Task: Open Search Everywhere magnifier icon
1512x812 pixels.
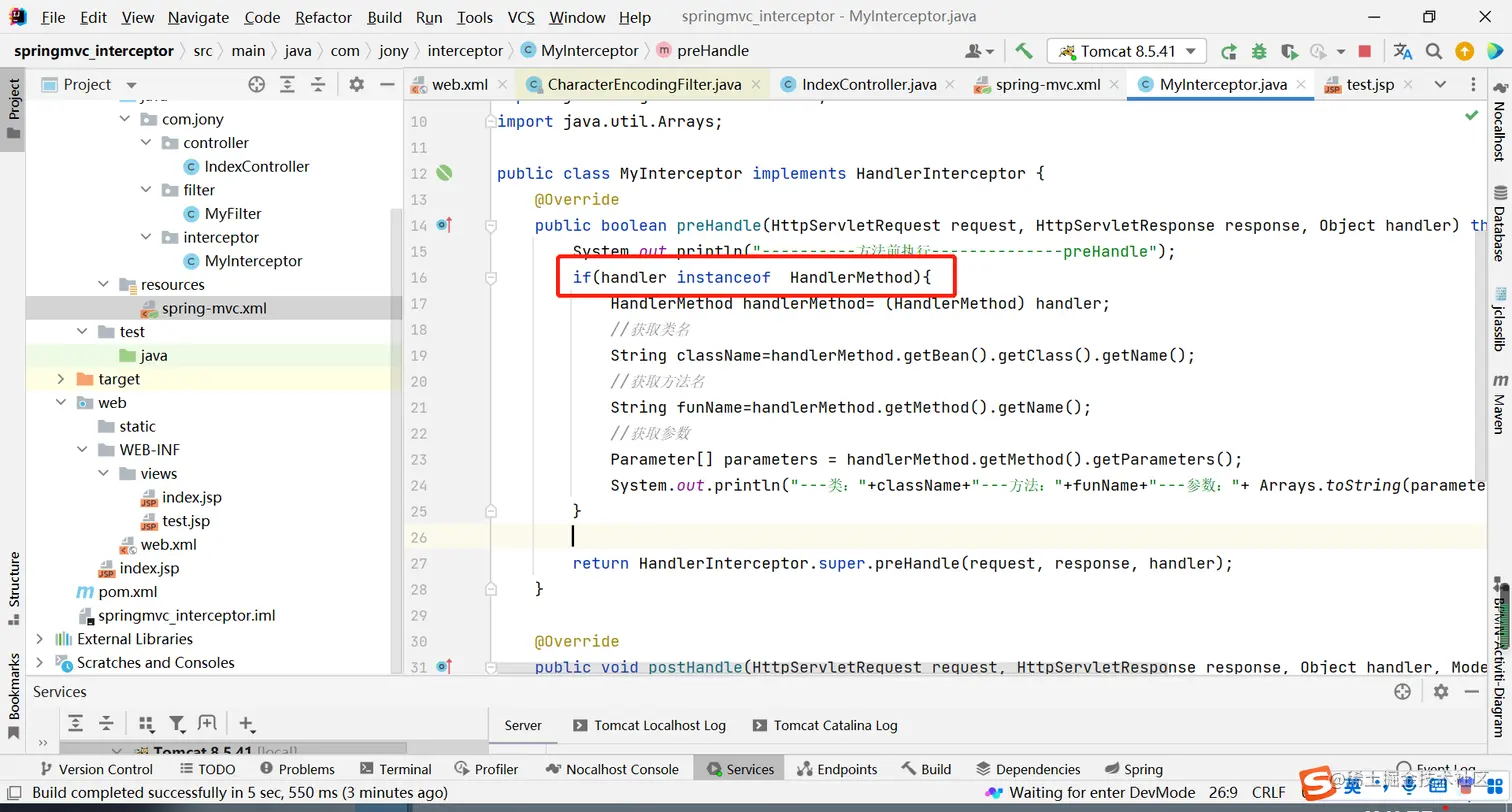Action: 1434,51
